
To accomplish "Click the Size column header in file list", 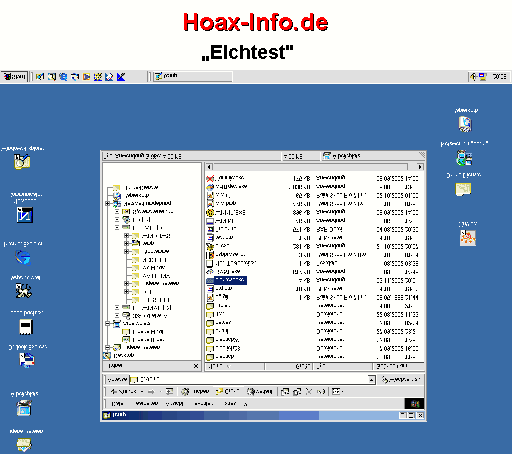I will [x=288, y=366].
